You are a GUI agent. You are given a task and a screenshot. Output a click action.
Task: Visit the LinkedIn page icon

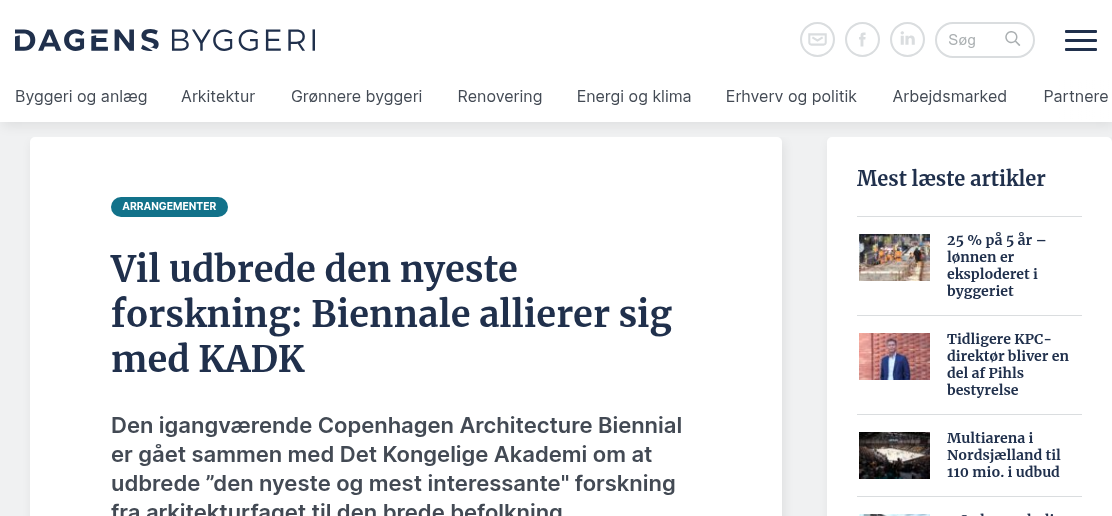click(907, 40)
